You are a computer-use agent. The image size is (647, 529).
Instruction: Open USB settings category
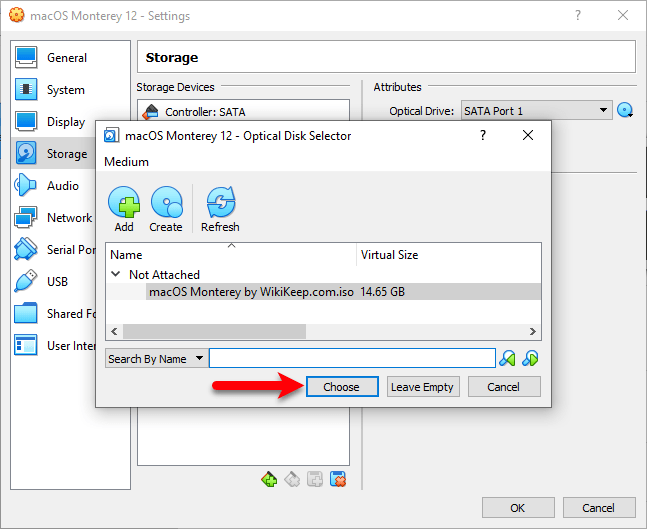(x=54, y=281)
